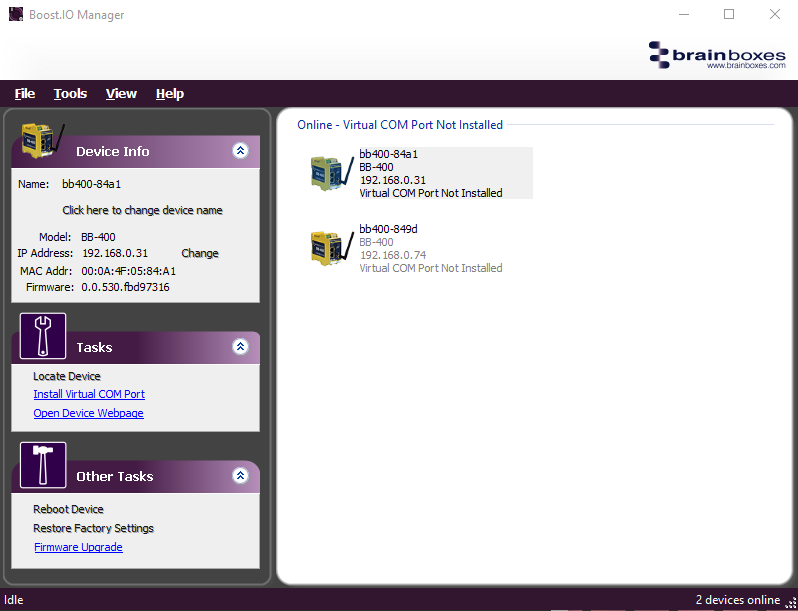Viewport: 798px width, 611px height.
Task: Click the Idle status text
Action: coord(14,600)
